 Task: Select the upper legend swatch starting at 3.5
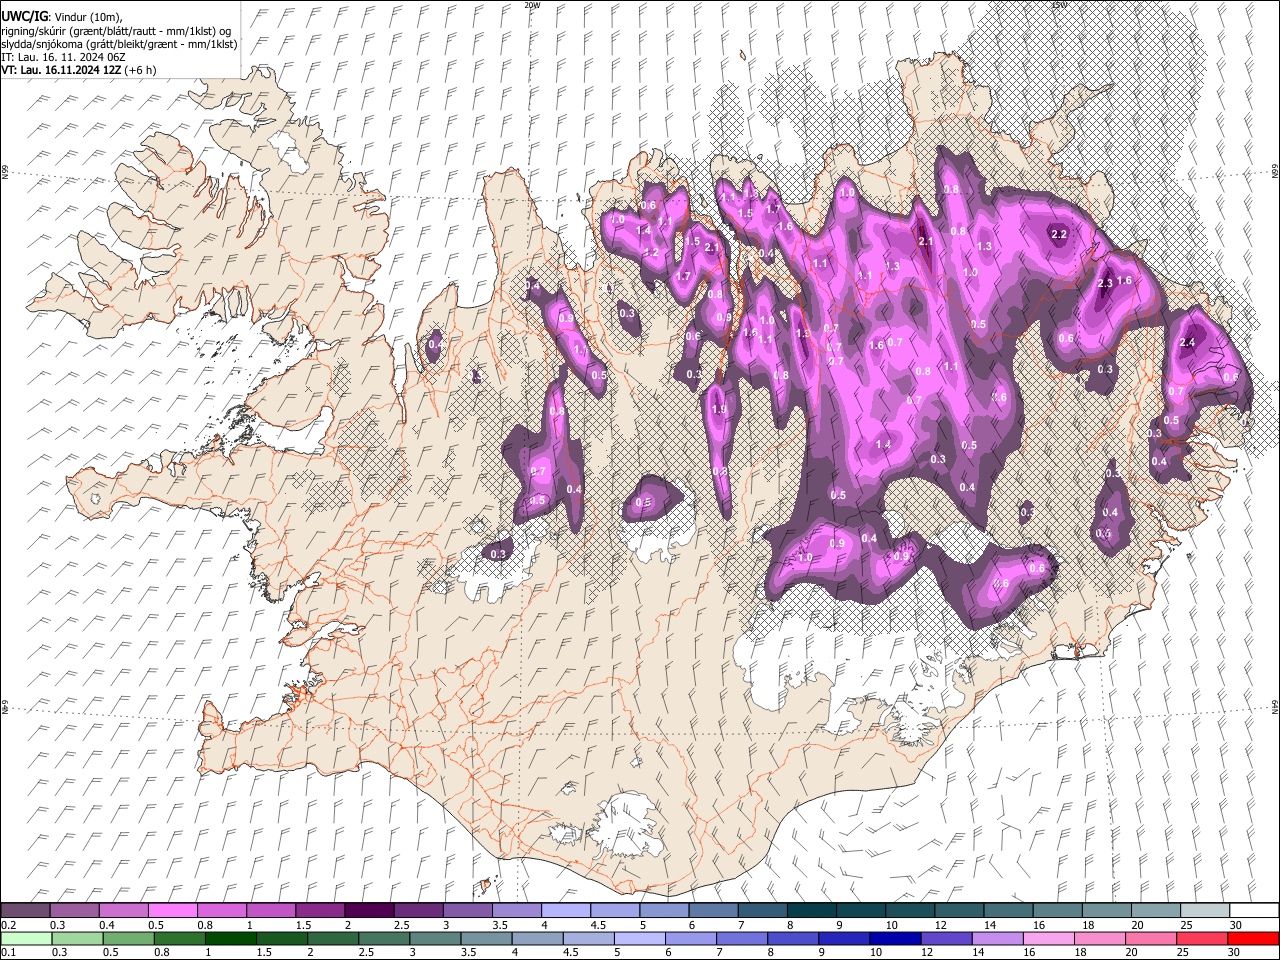click(516, 910)
